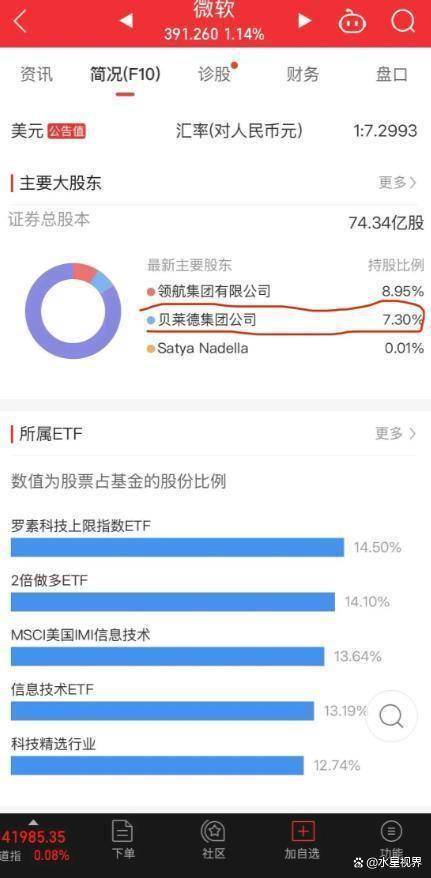
Task: Tap the floating magnifier search button
Action: coord(391,716)
